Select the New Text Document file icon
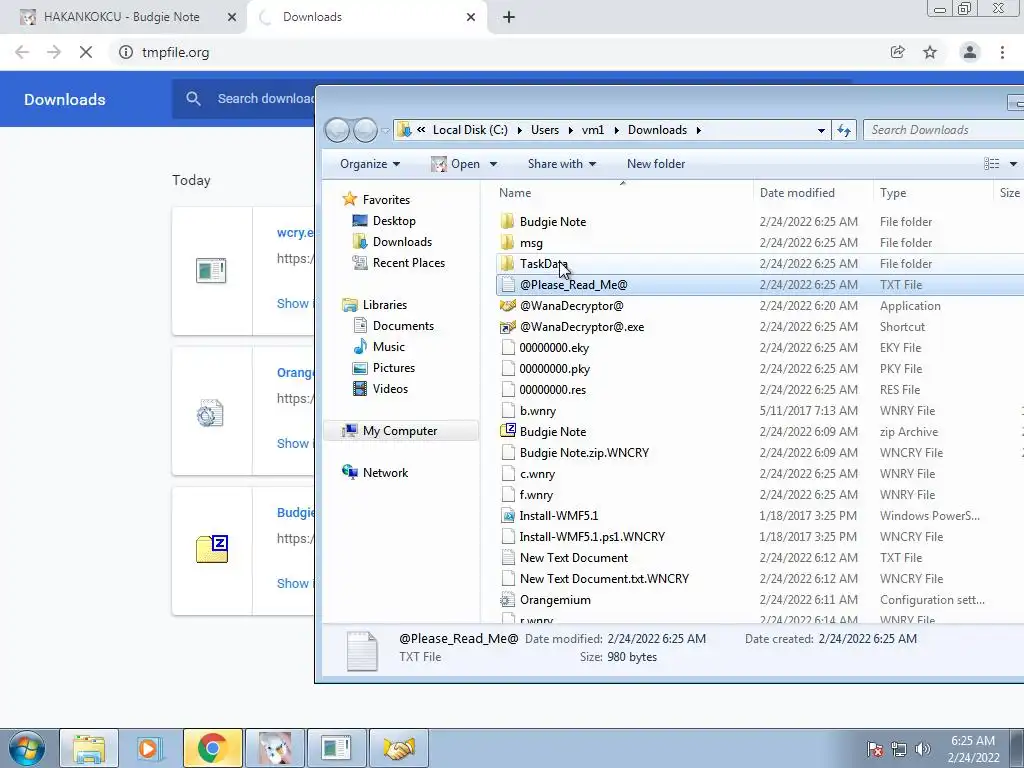 click(x=507, y=558)
